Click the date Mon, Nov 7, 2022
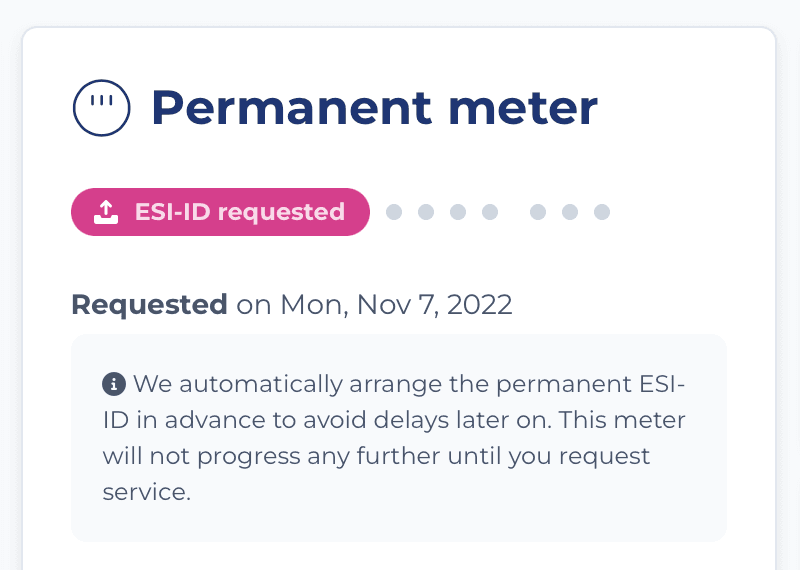This screenshot has width=800, height=570. (396, 304)
